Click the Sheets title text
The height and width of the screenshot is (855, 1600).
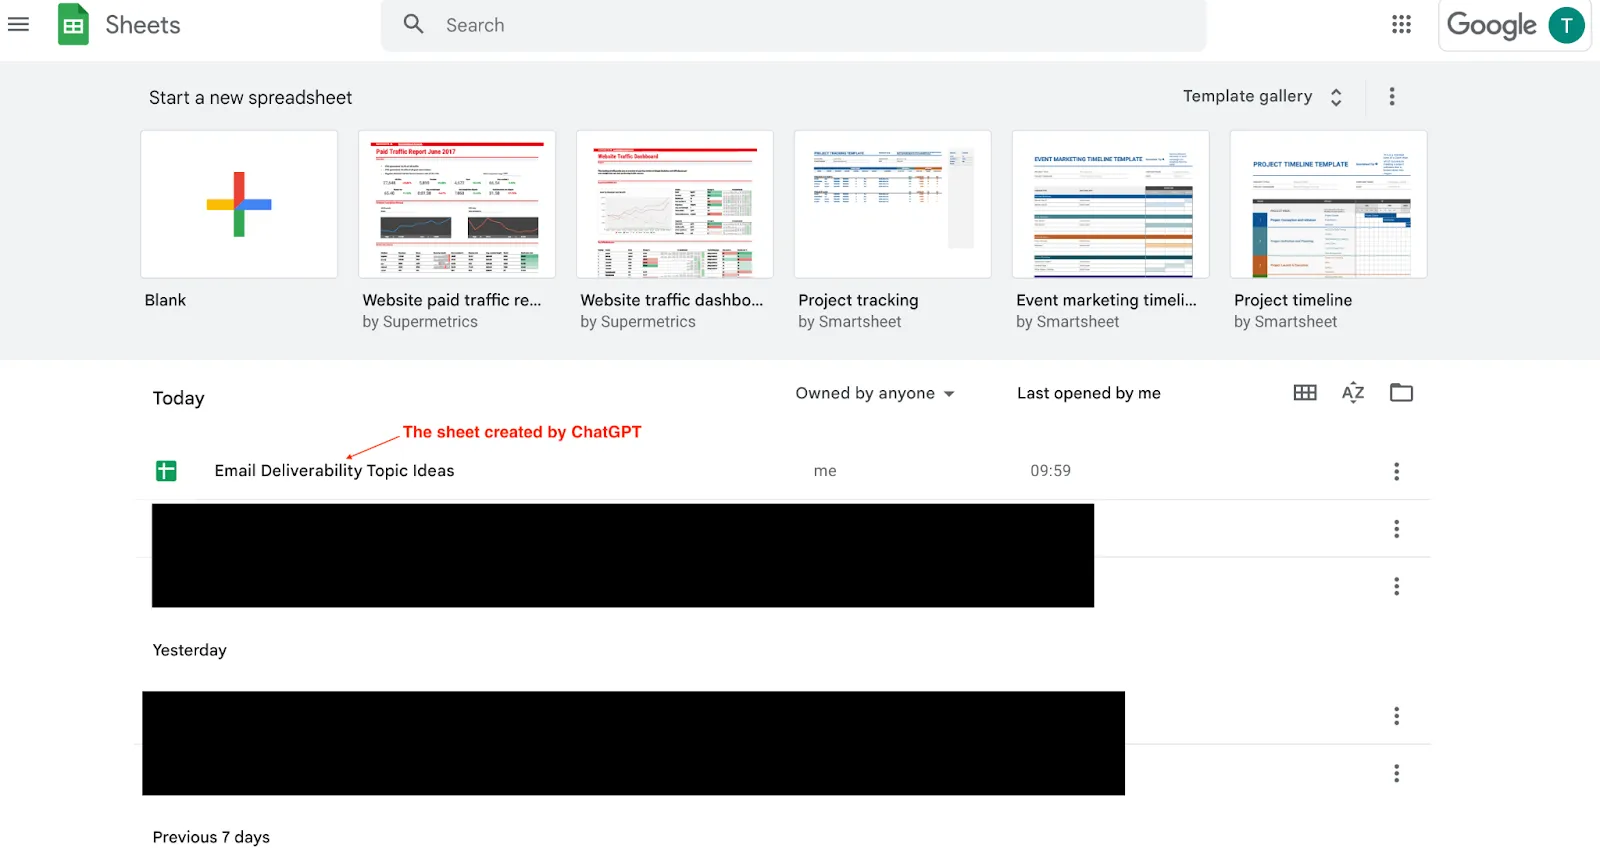click(143, 25)
